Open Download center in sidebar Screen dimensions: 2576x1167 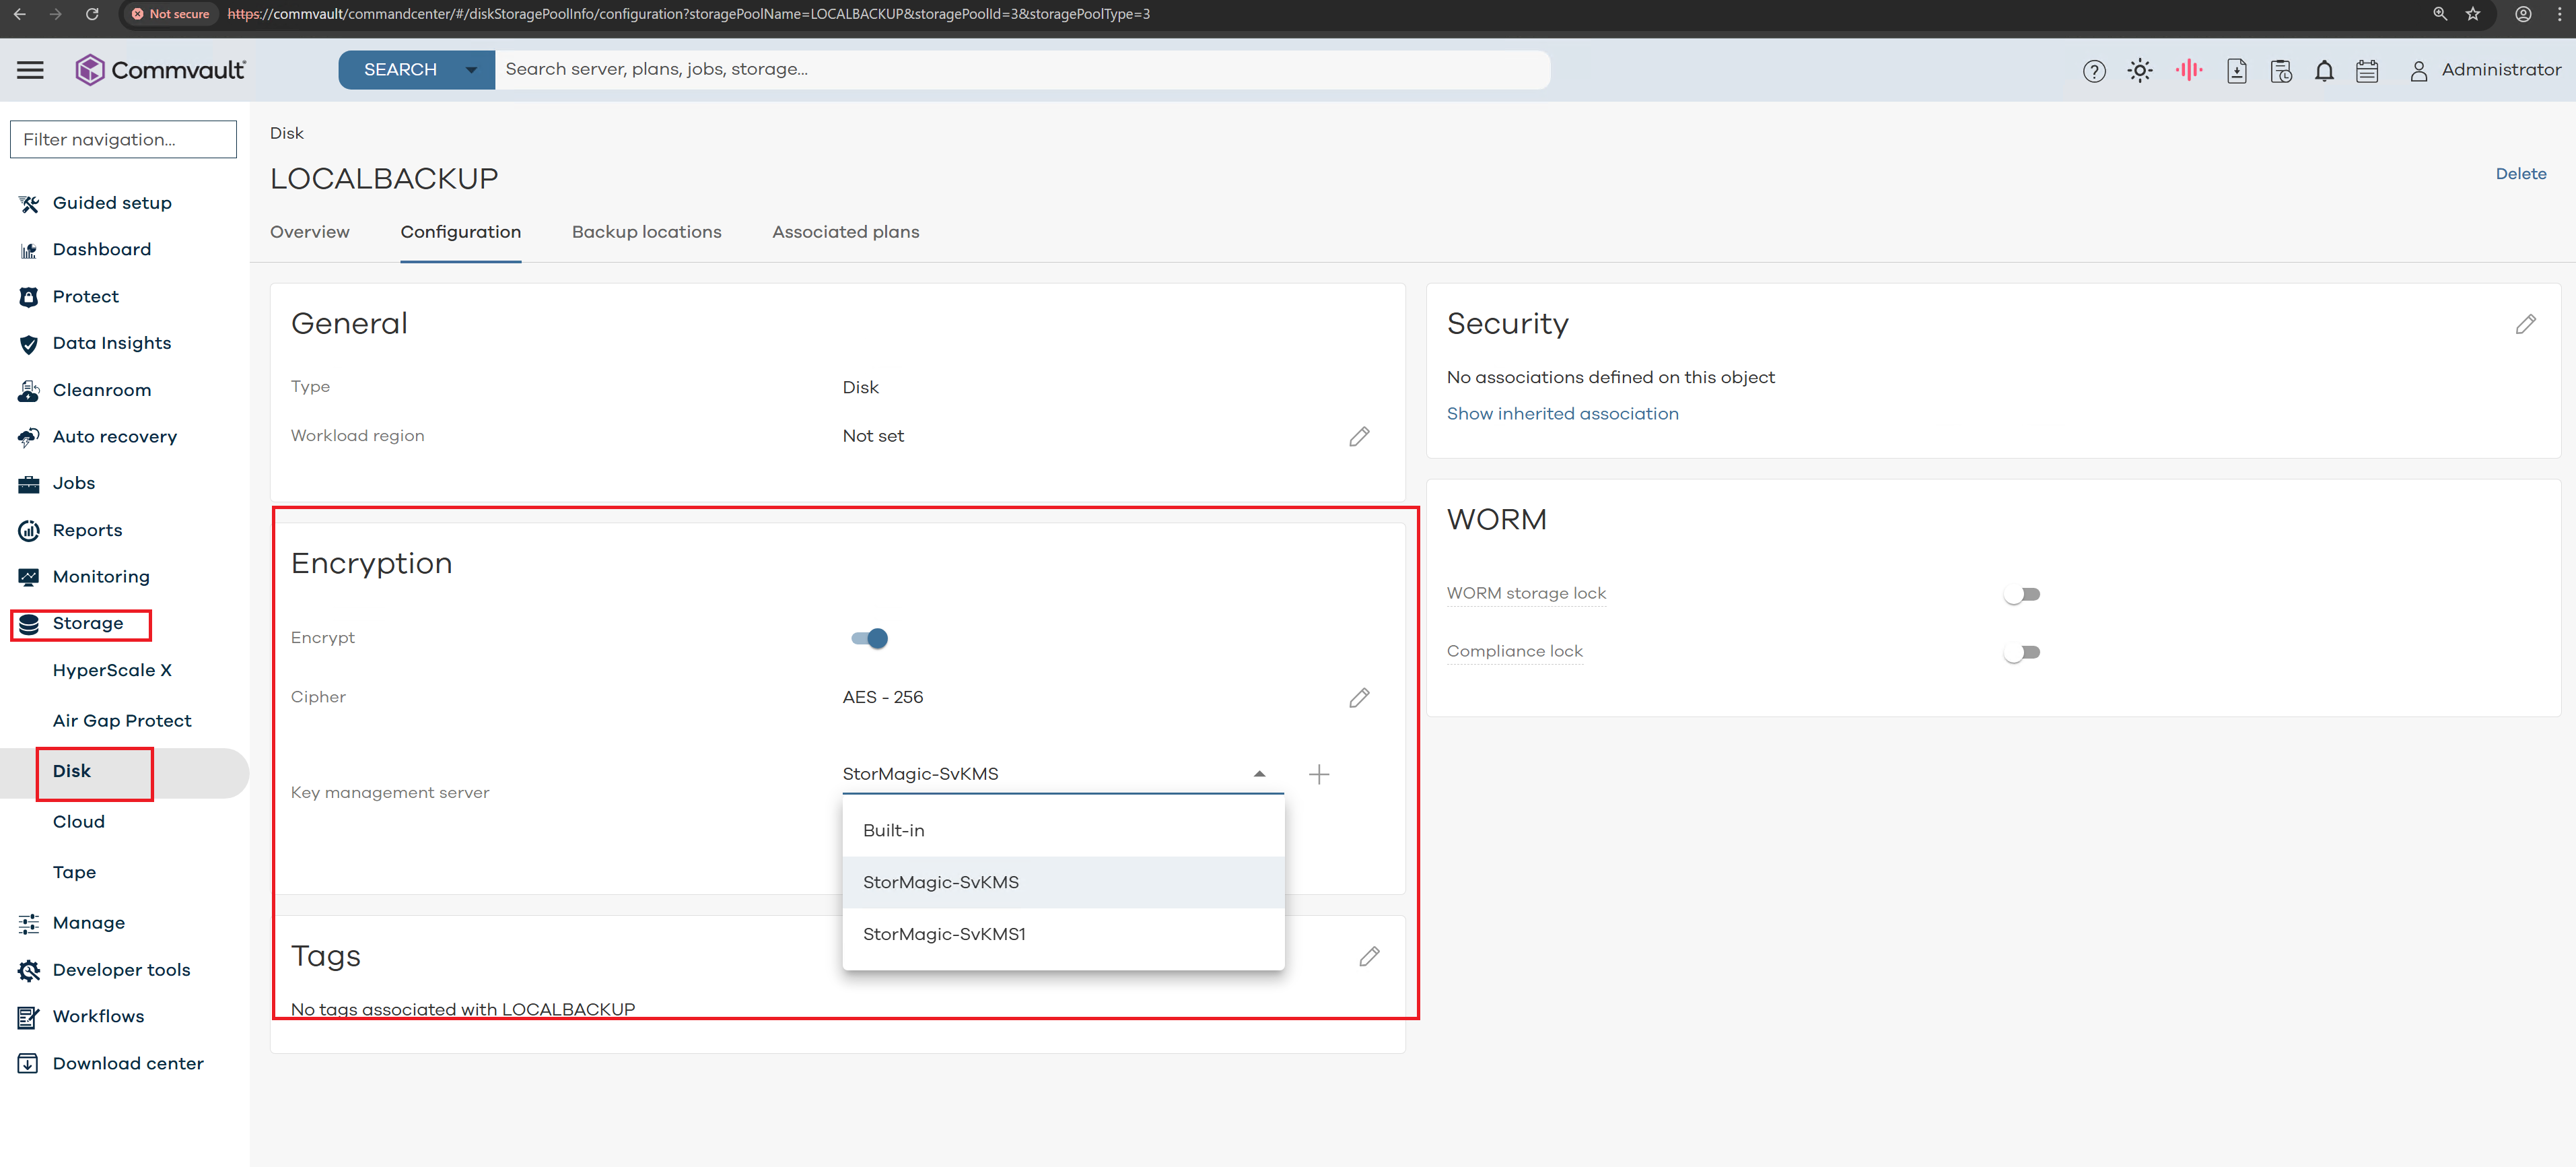click(128, 1064)
